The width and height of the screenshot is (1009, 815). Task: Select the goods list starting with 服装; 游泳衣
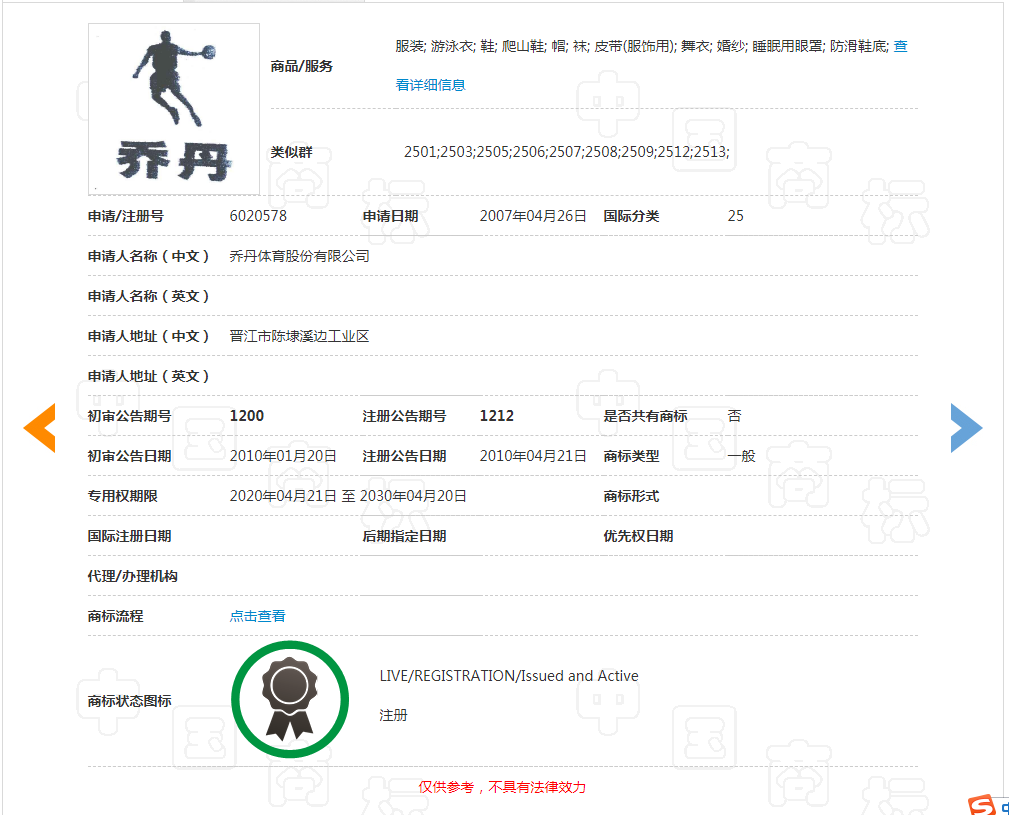pyautogui.click(x=642, y=46)
